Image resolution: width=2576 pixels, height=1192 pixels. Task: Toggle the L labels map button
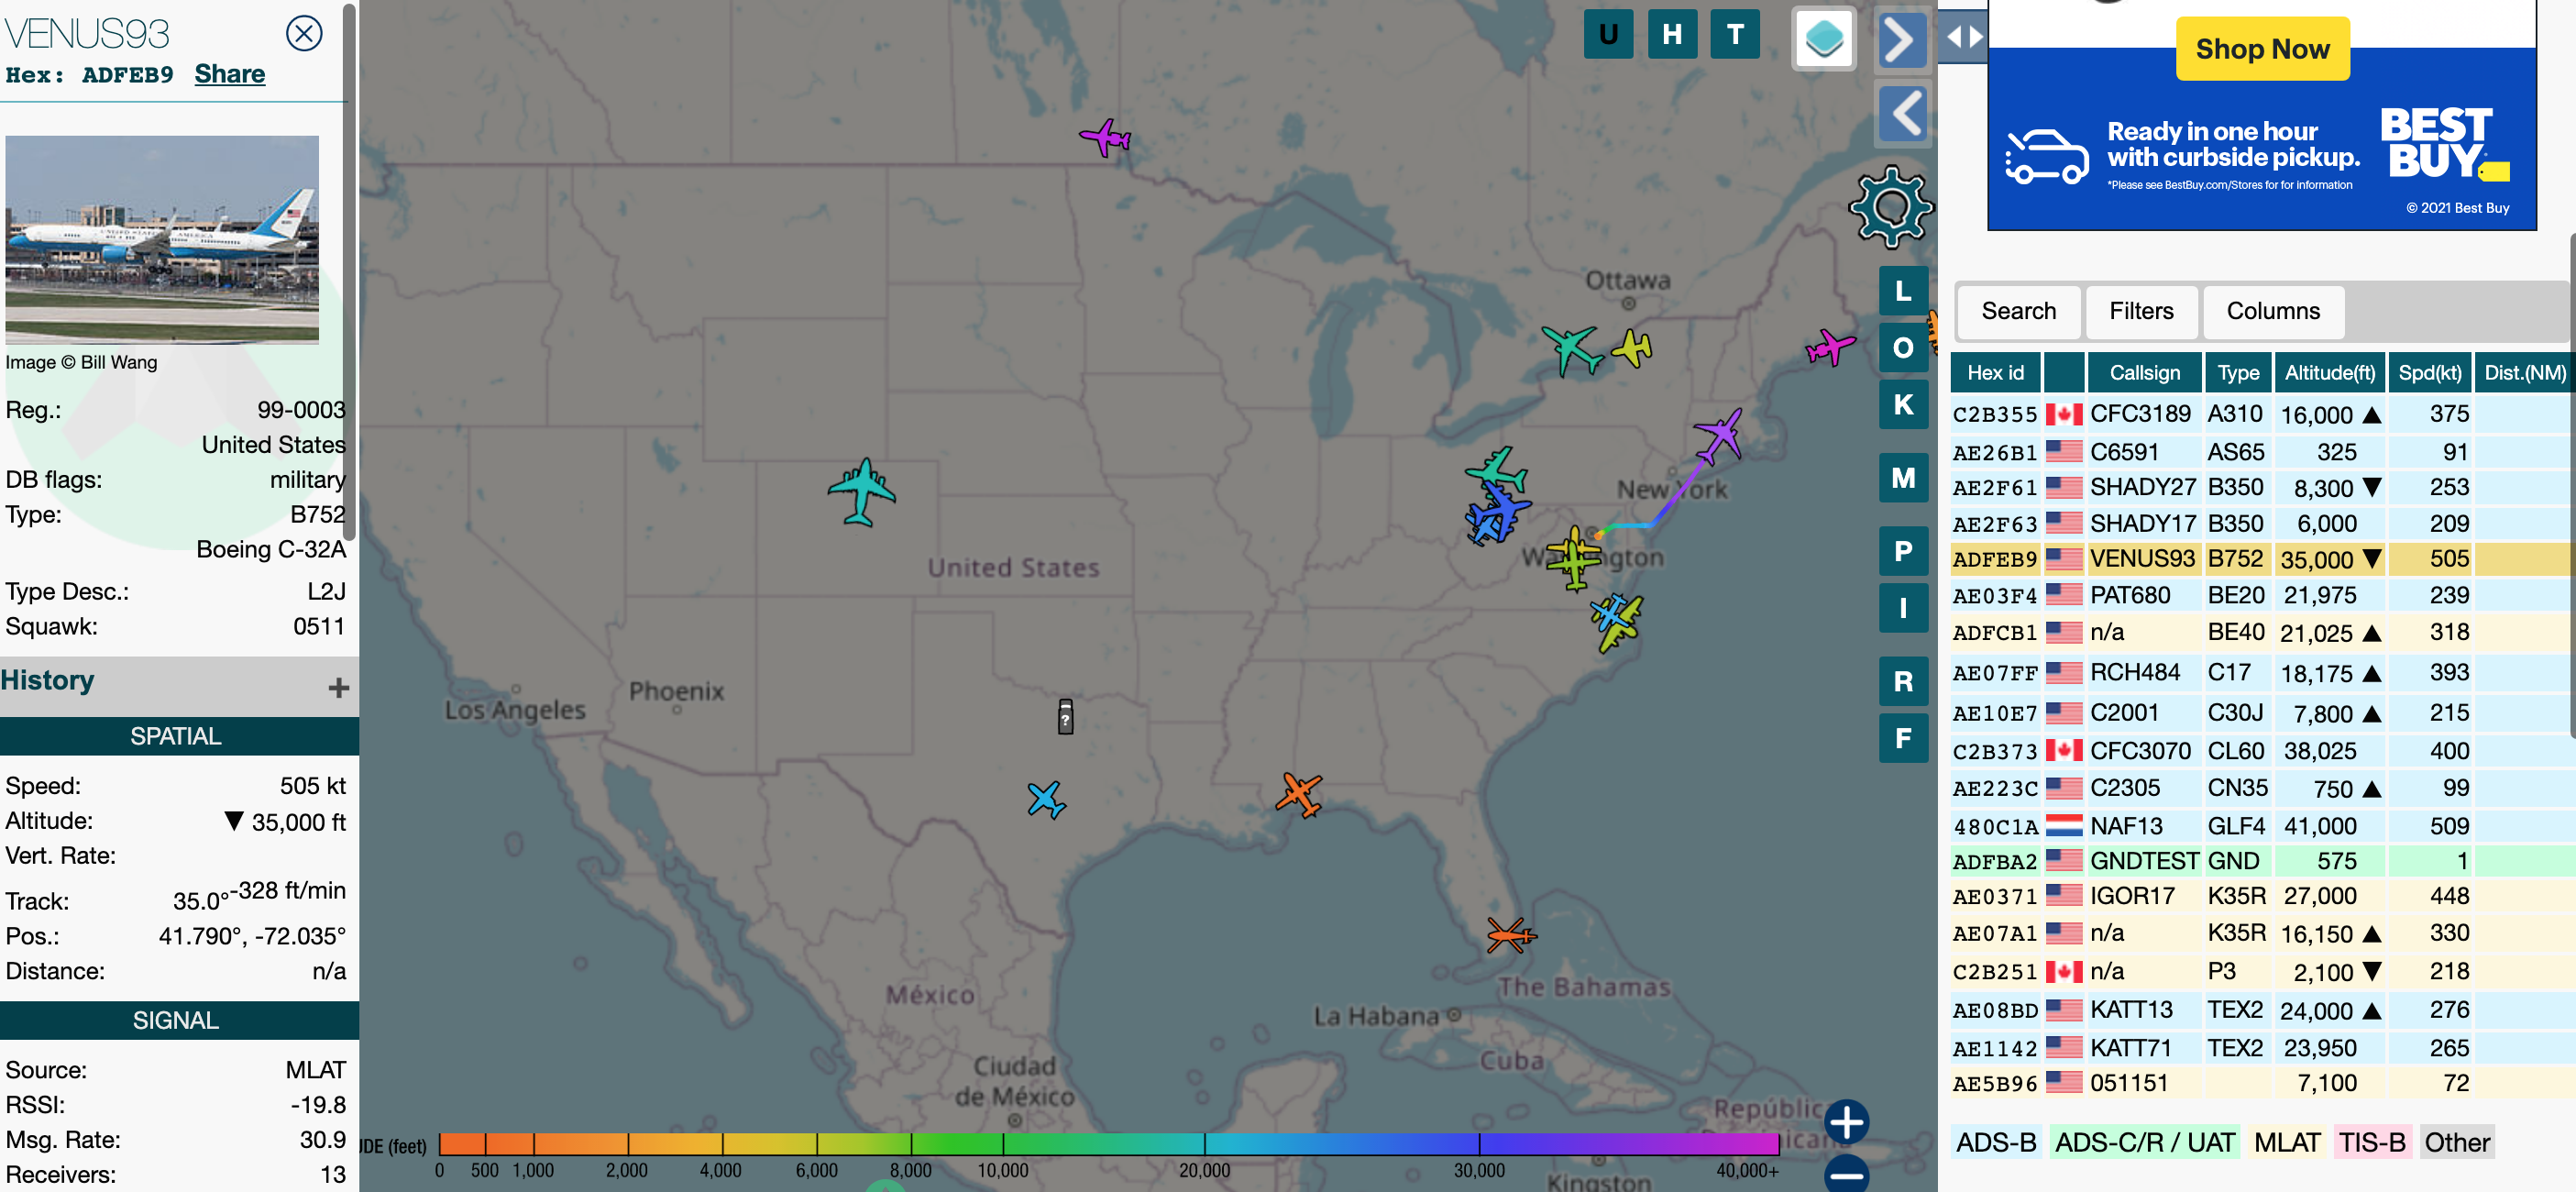(1903, 291)
